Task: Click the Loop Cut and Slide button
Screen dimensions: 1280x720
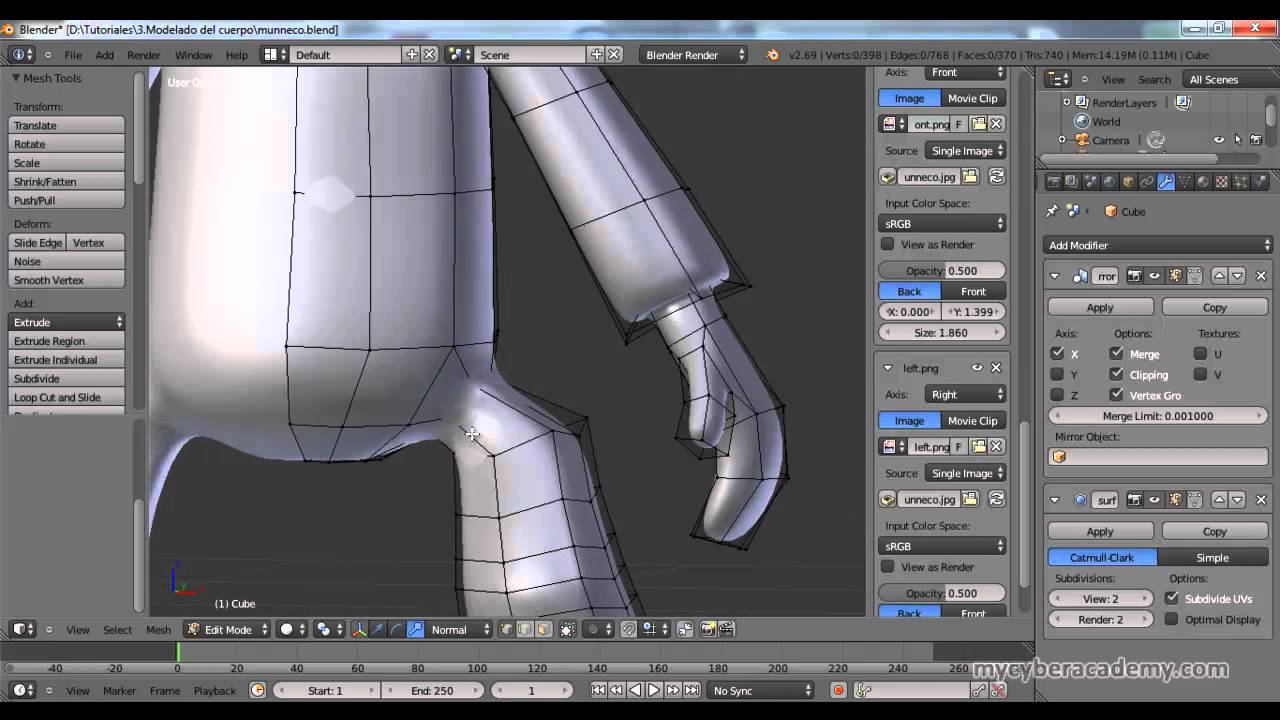Action: coord(67,397)
